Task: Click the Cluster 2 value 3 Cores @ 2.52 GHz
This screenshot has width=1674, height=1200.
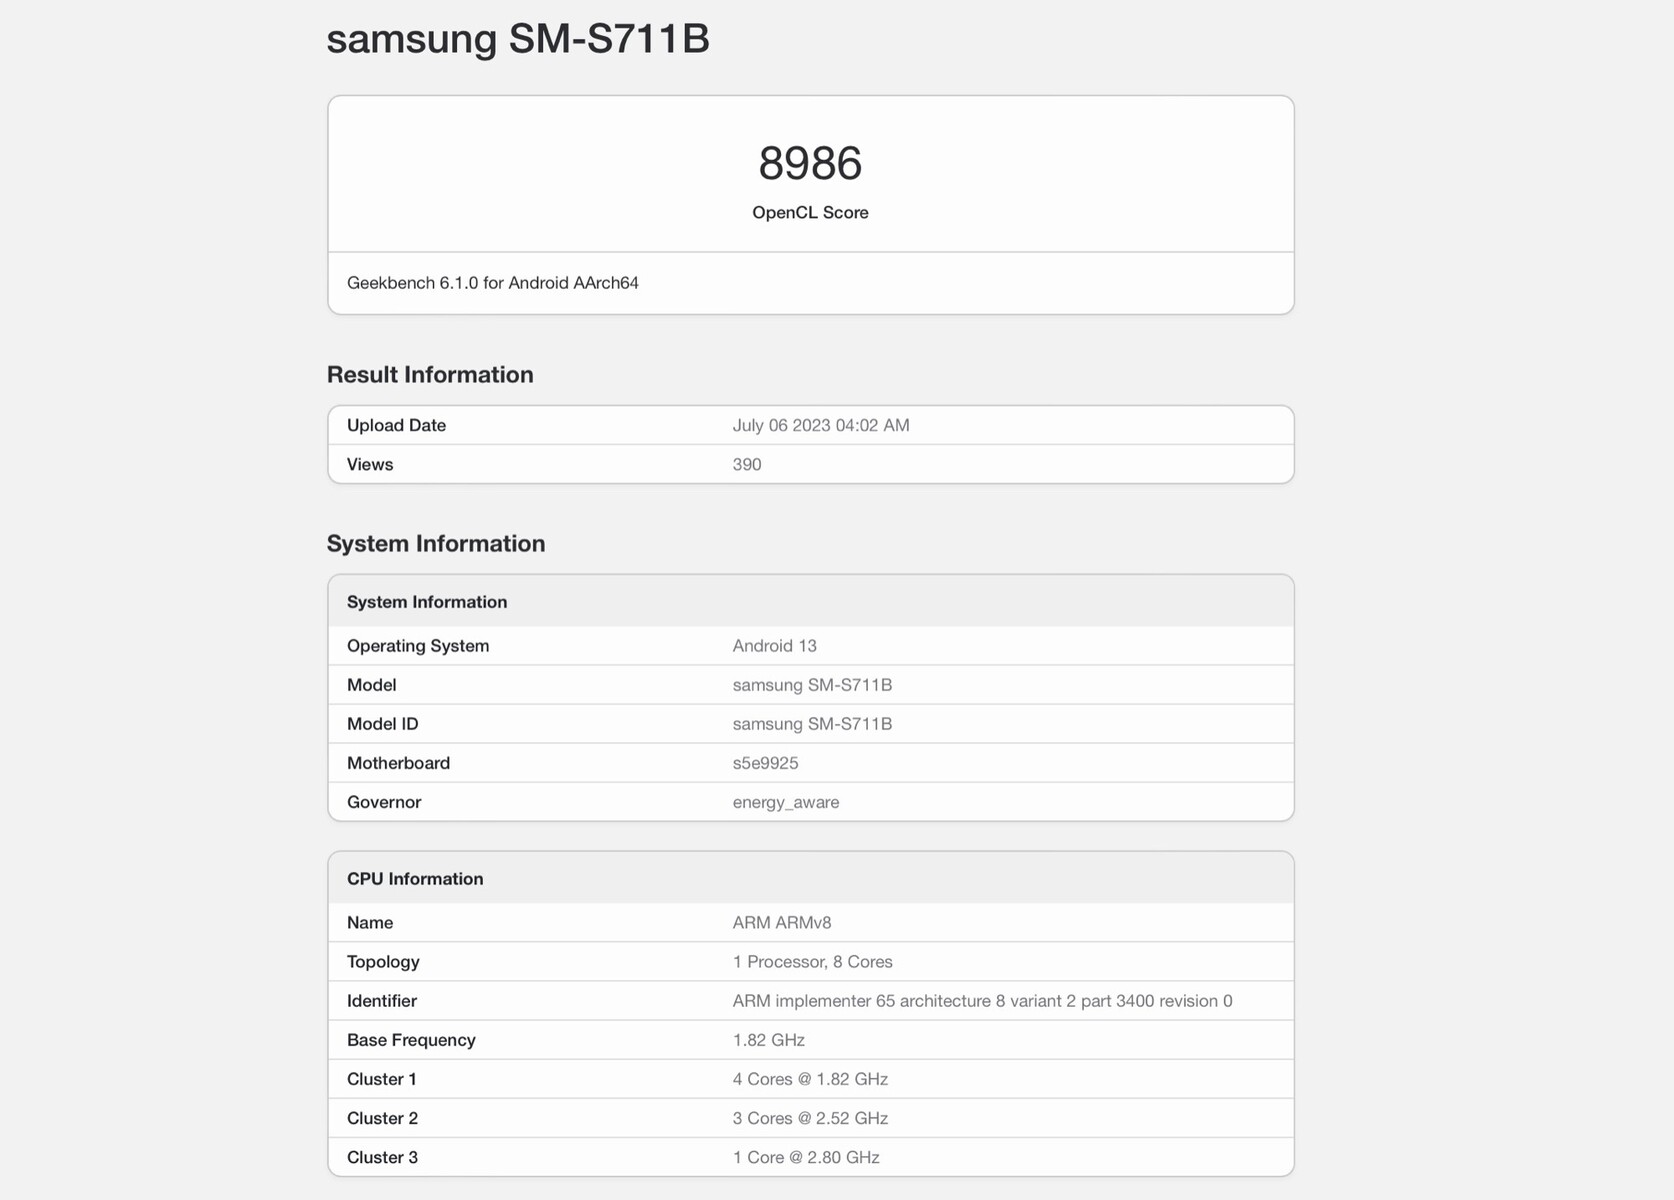Action: coord(810,1118)
